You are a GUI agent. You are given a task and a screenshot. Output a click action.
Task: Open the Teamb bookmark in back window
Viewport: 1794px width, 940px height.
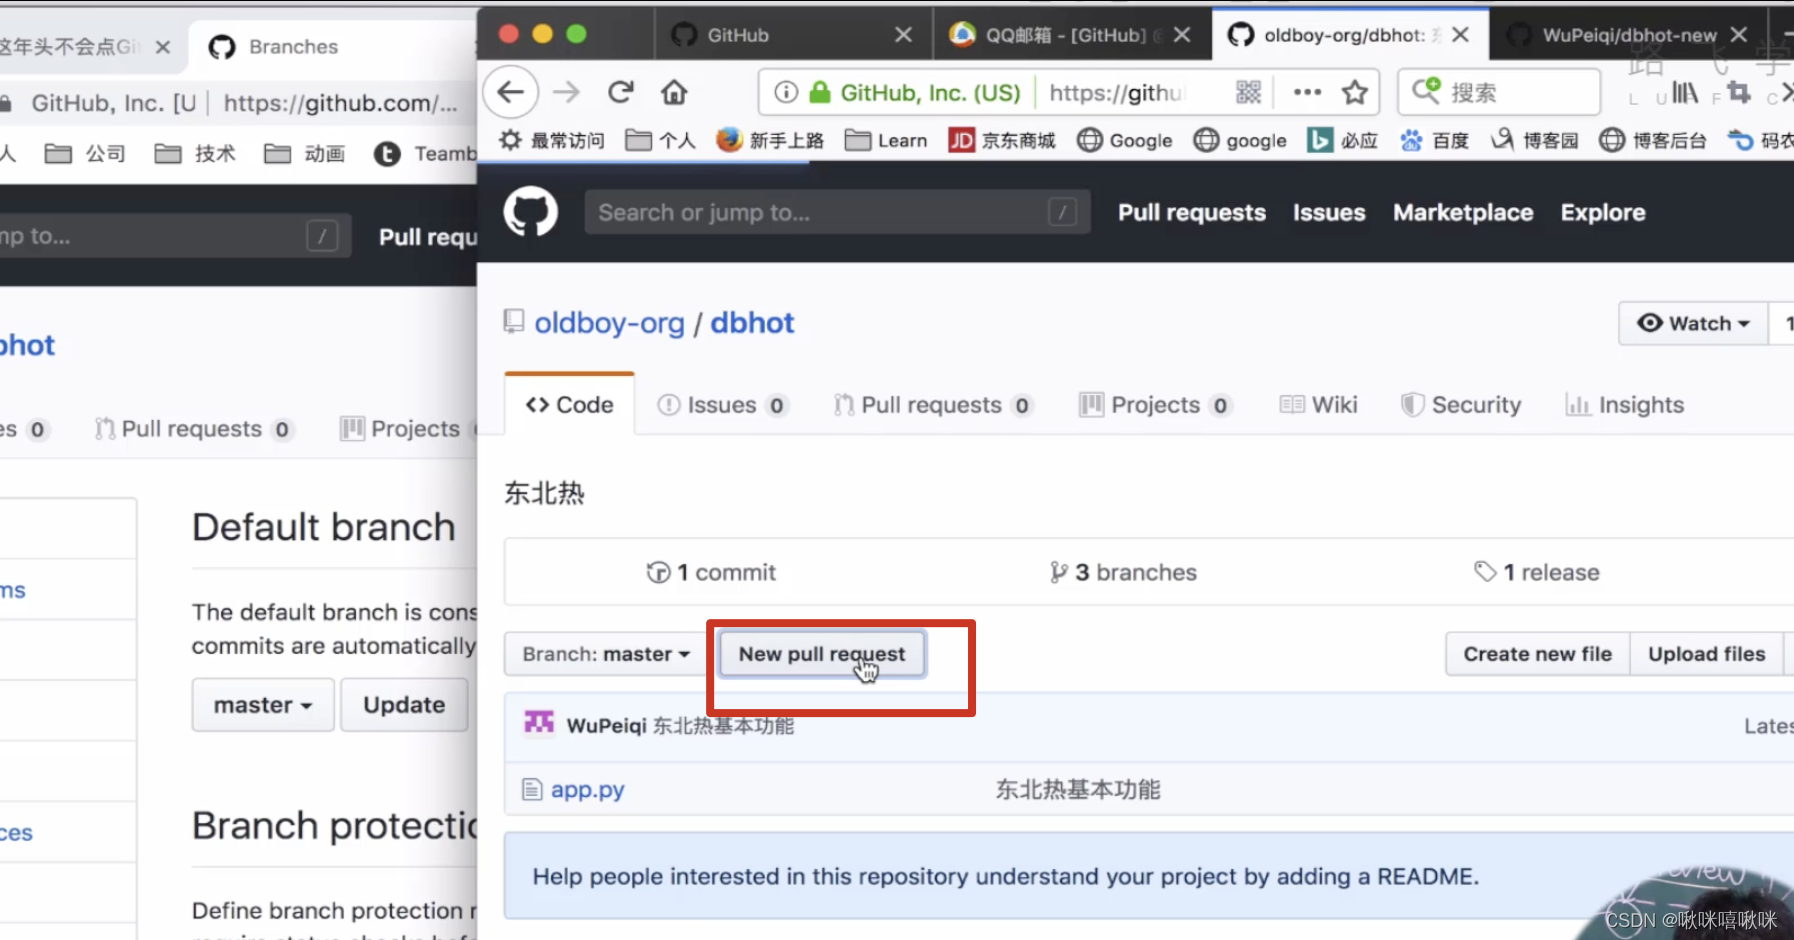tap(426, 154)
